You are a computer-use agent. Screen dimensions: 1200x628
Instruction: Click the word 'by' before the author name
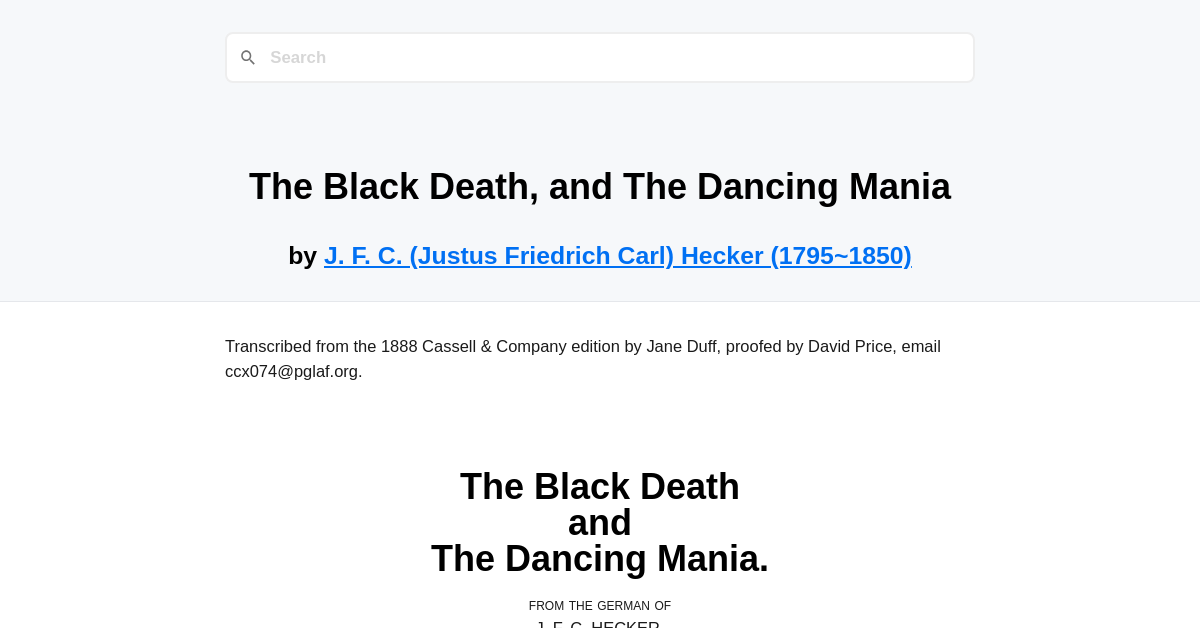tap(303, 255)
